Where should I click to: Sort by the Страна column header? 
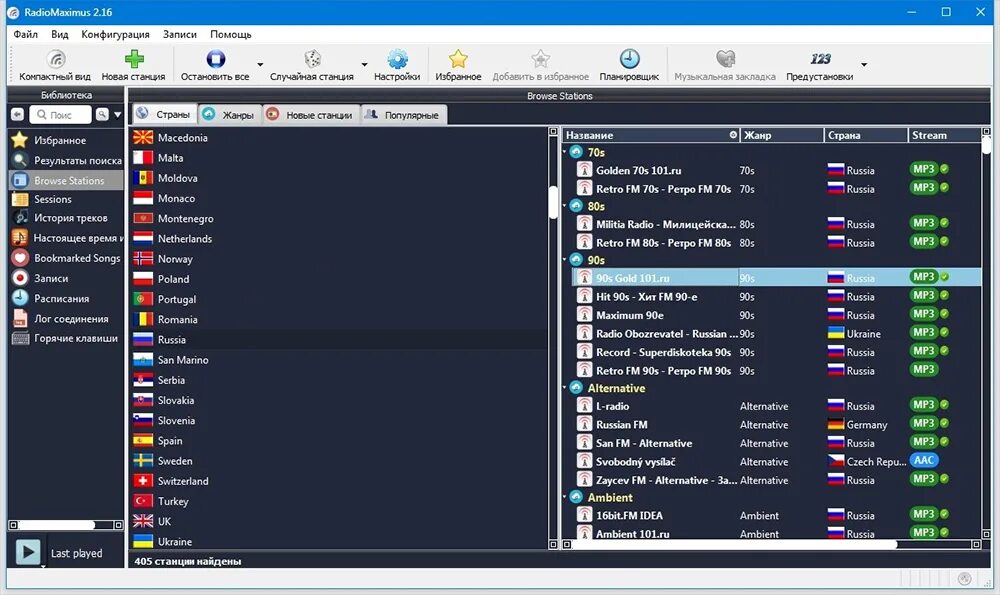tap(865, 135)
